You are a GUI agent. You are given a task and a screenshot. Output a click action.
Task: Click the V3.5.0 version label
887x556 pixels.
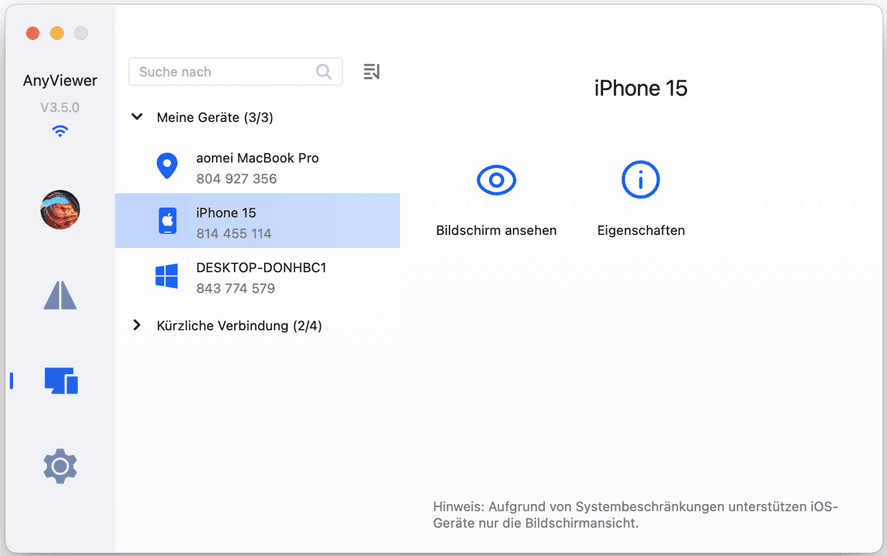60,107
